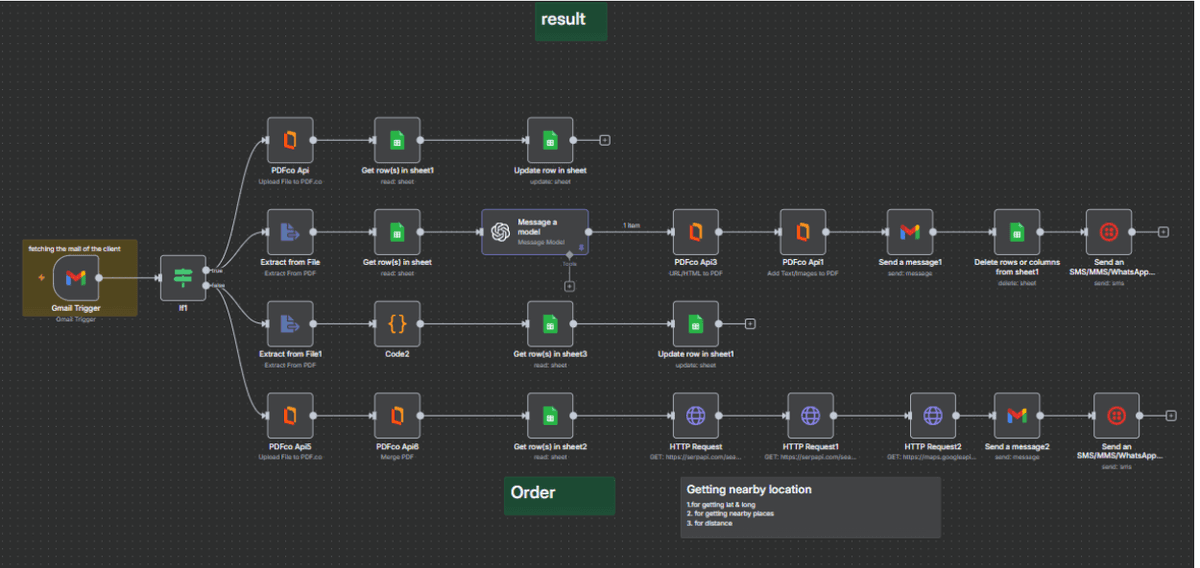Select the HTTP Request2 node

tap(932, 416)
